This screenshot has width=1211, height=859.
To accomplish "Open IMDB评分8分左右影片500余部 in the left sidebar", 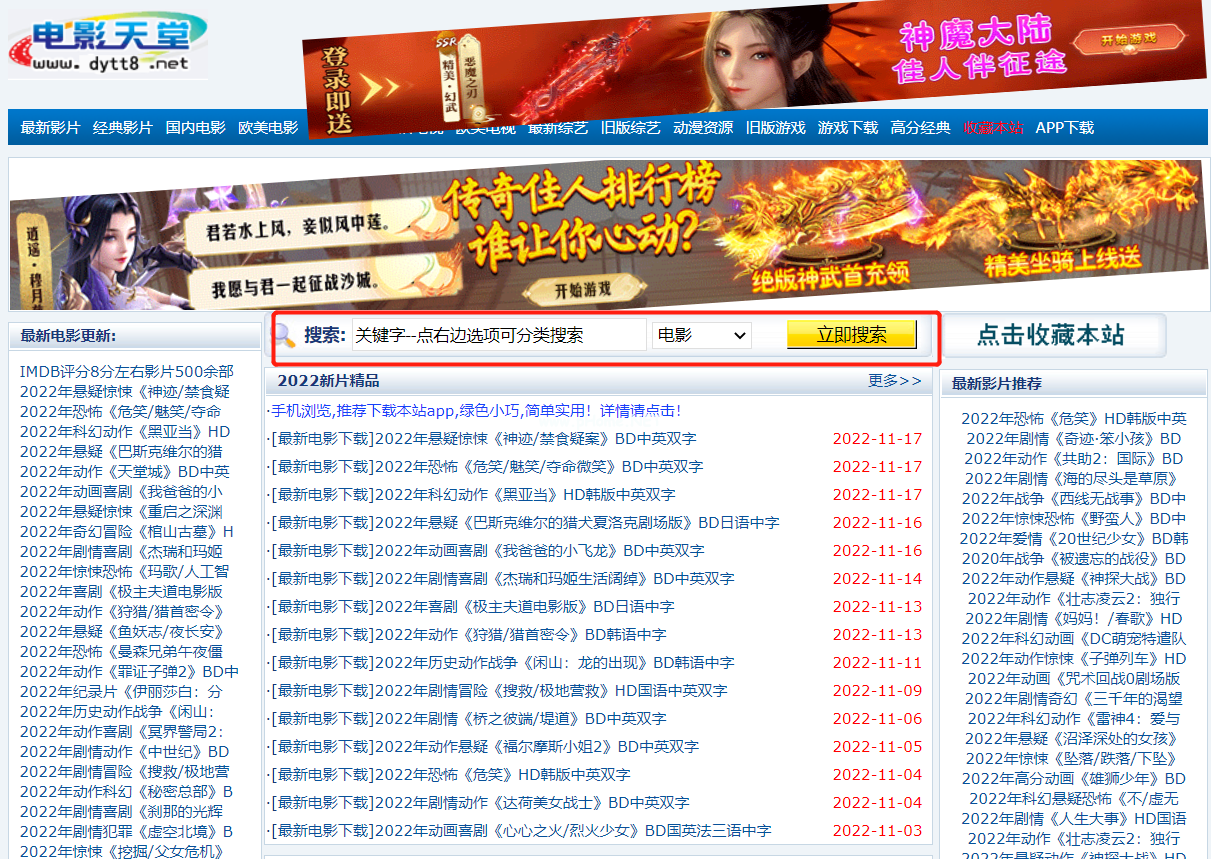I will 126,371.
